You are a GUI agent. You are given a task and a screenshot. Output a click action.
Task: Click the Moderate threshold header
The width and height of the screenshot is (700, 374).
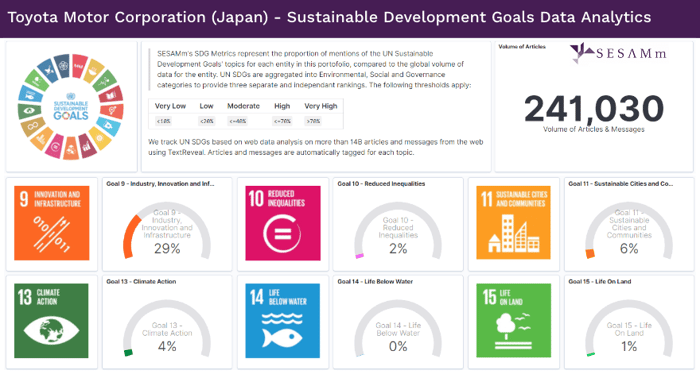(x=243, y=106)
